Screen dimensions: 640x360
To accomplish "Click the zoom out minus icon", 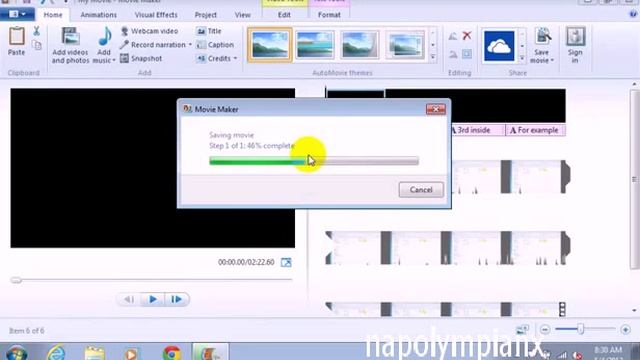I will pyautogui.click(x=545, y=329).
